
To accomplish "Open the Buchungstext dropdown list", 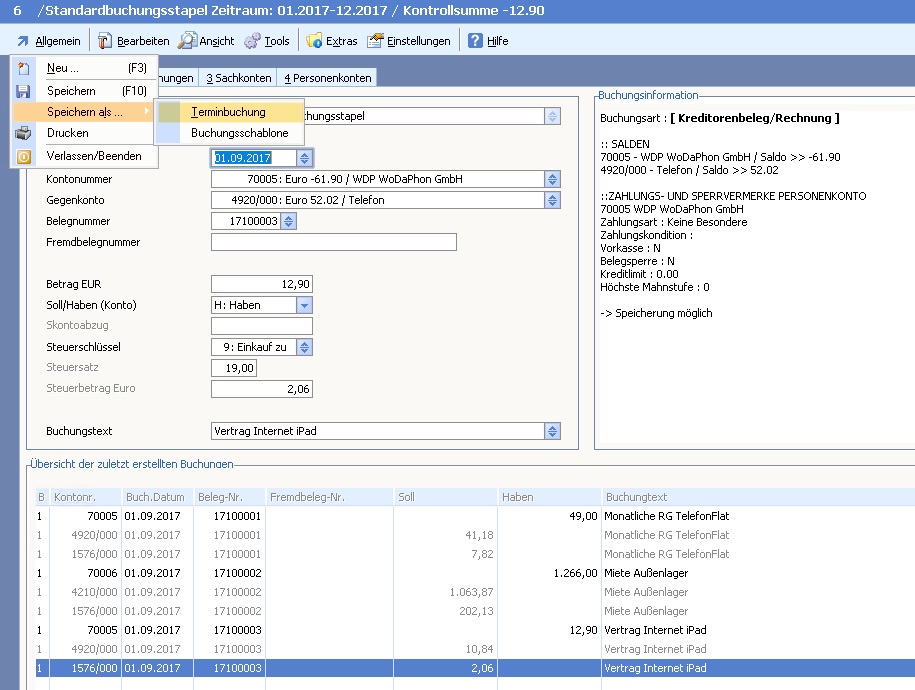I will pyautogui.click(x=551, y=431).
